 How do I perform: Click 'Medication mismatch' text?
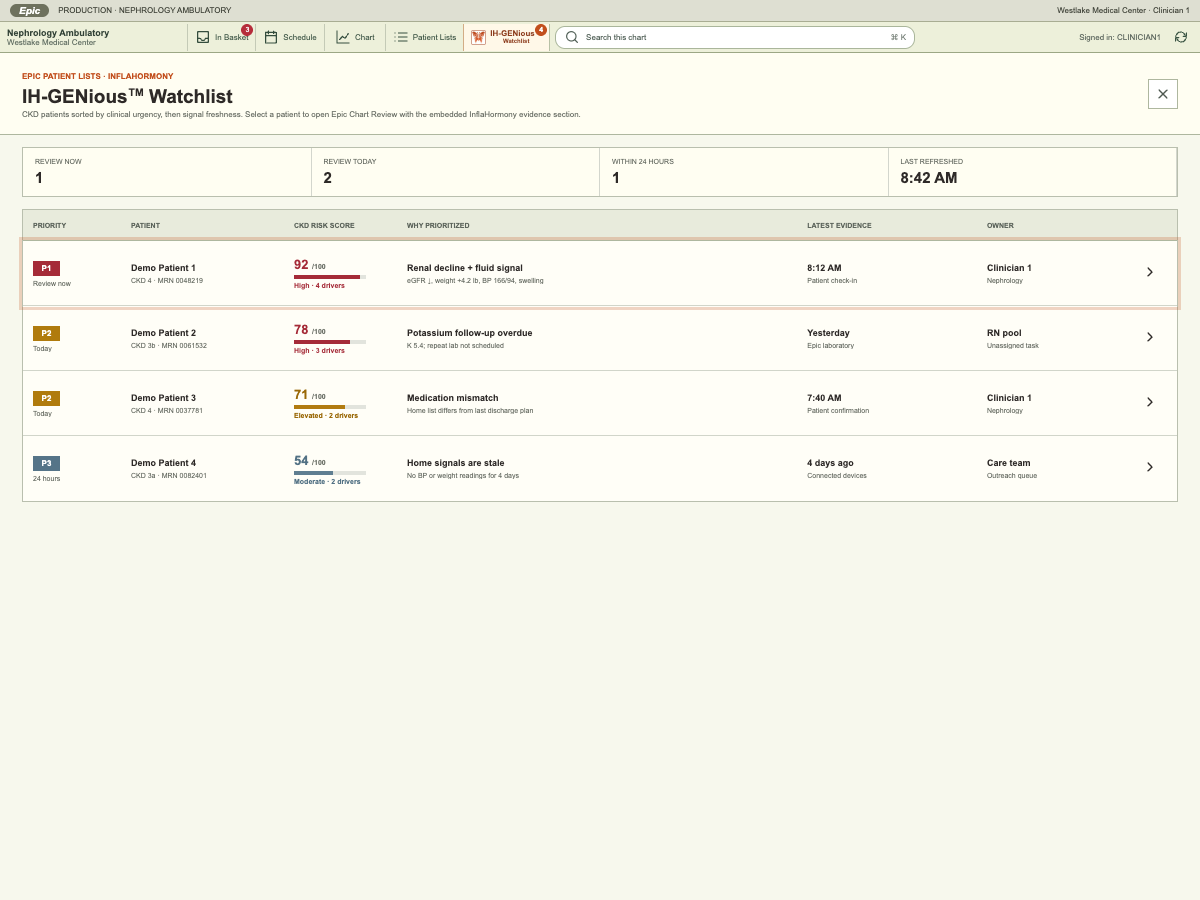(x=452, y=398)
